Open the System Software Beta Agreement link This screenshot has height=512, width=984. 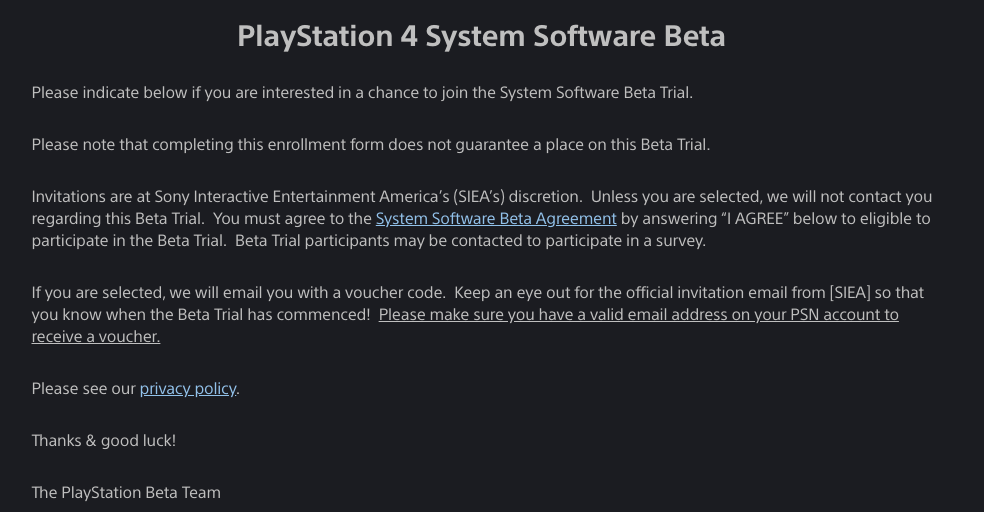pos(496,219)
